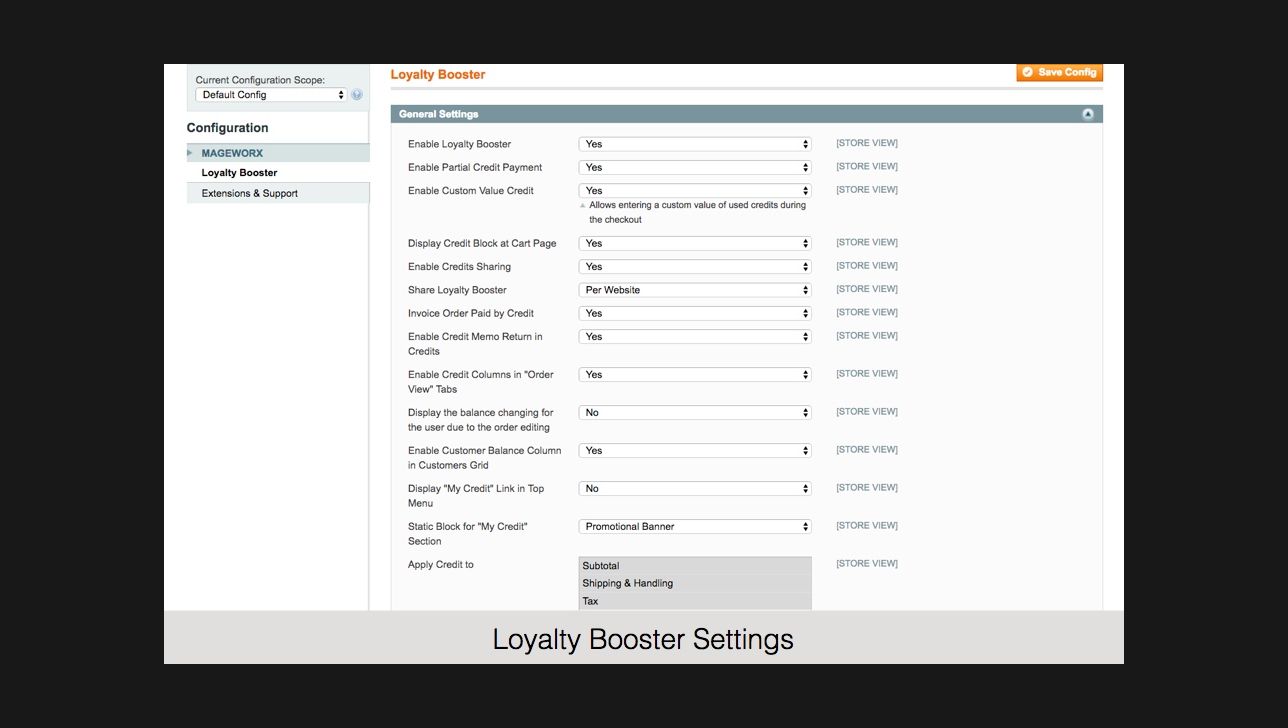The width and height of the screenshot is (1288, 728).
Task: Select Subtotal in Apply Credit to list
Action: click(695, 566)
